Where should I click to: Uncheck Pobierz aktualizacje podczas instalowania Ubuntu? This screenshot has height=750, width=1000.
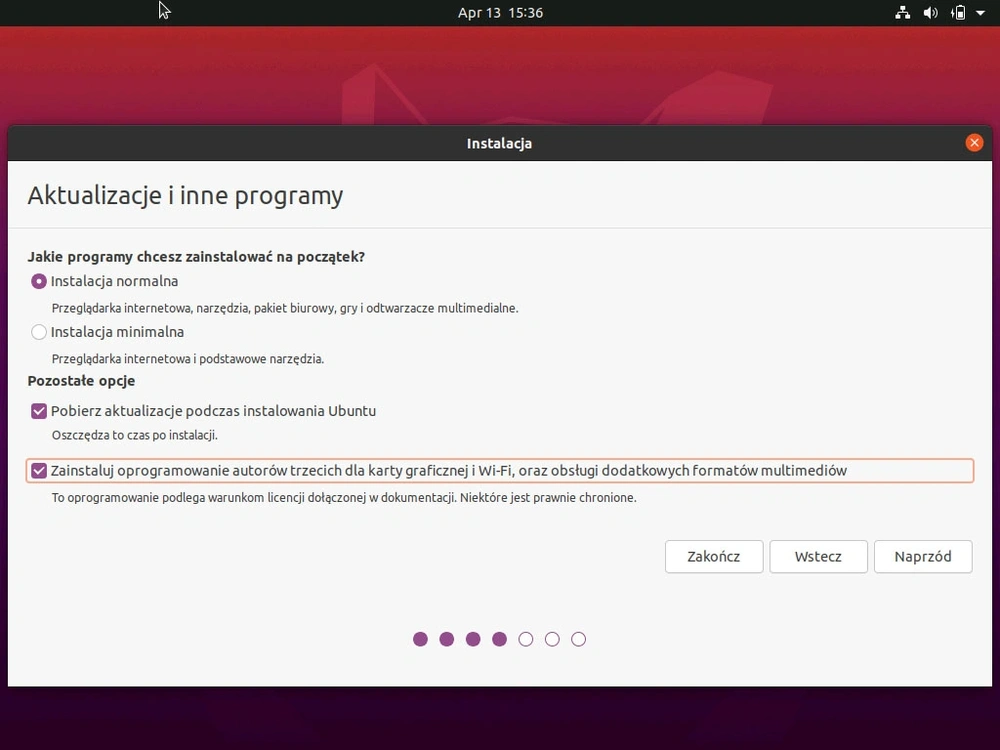click(x=39, y=411)
